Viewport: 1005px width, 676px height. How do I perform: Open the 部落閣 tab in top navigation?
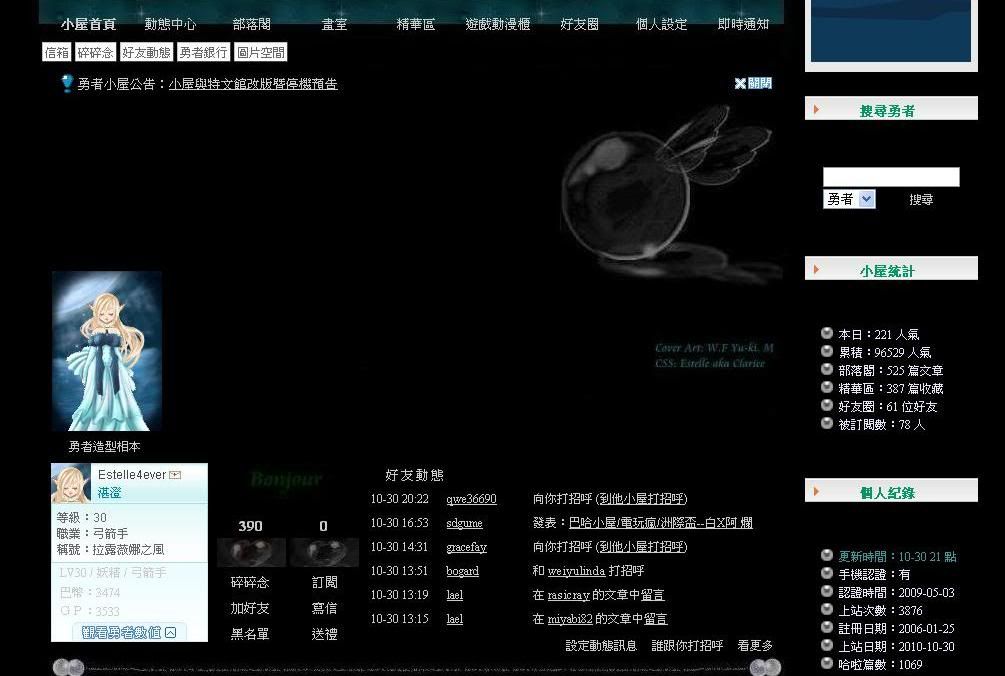[251, 24]
